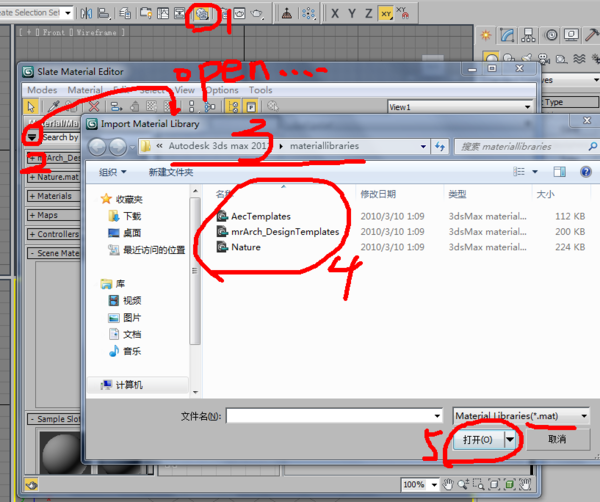Open the Hierarchy panel tab

click(528, 36)
